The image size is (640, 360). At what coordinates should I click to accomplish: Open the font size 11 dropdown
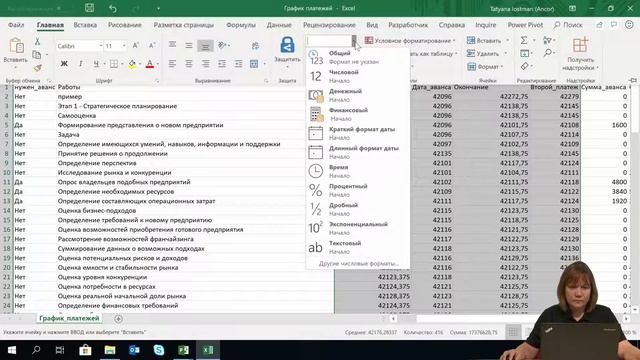(x=124, y=46)
